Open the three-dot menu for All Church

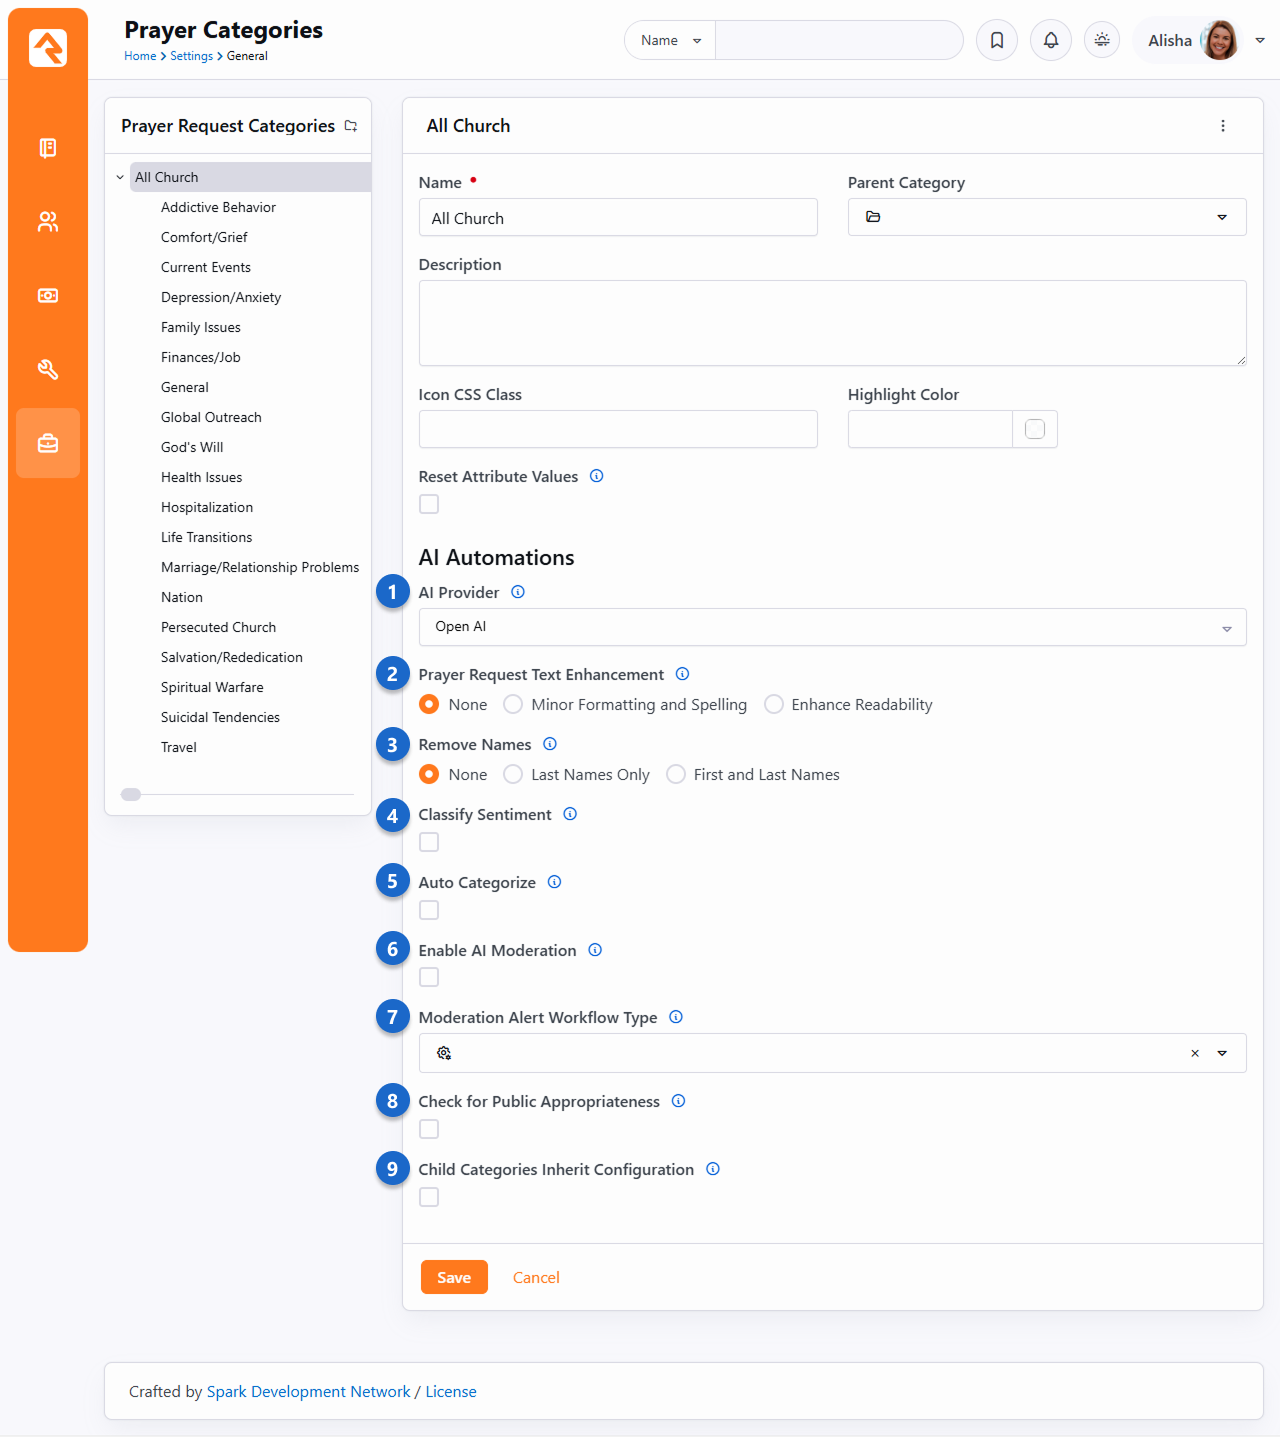1223,126
